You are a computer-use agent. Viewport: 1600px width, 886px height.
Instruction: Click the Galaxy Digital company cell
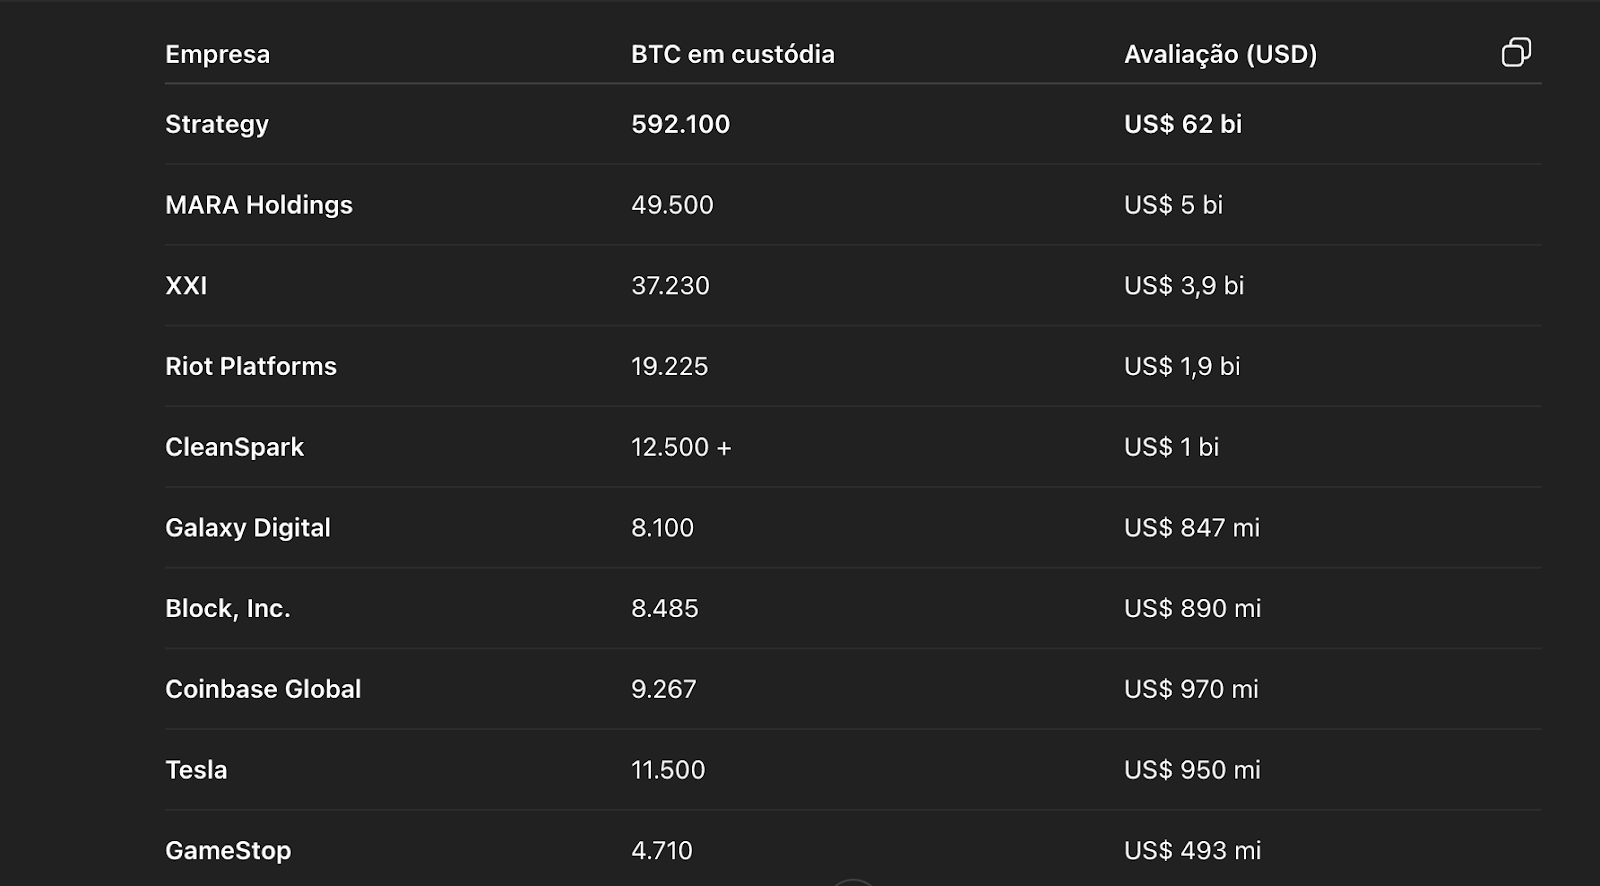click(248, 528)
